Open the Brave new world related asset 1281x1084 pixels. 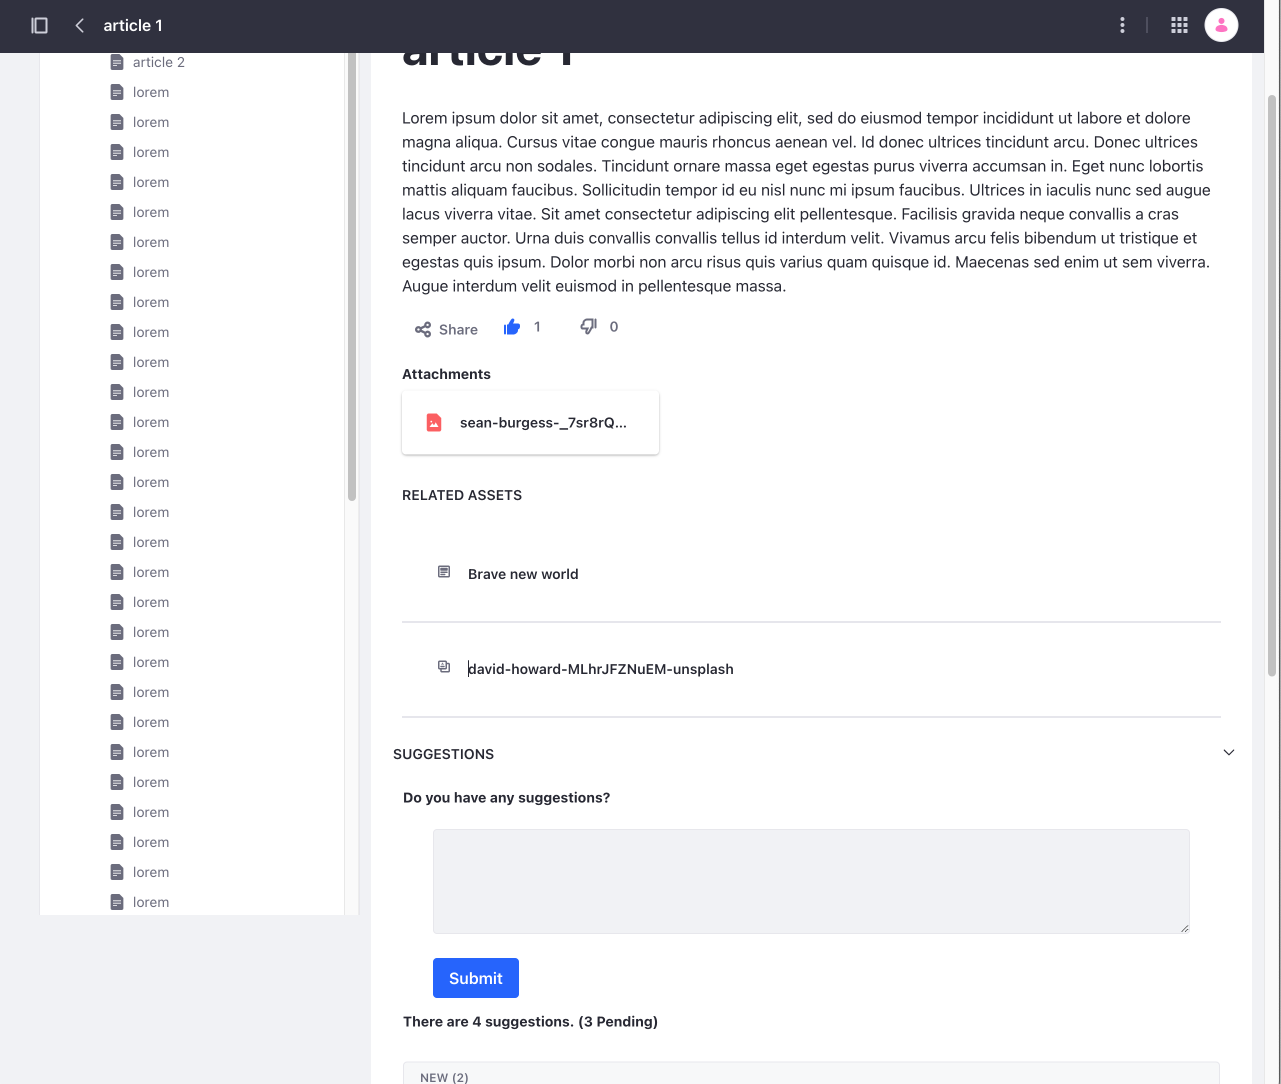click(x=523, y=574)
